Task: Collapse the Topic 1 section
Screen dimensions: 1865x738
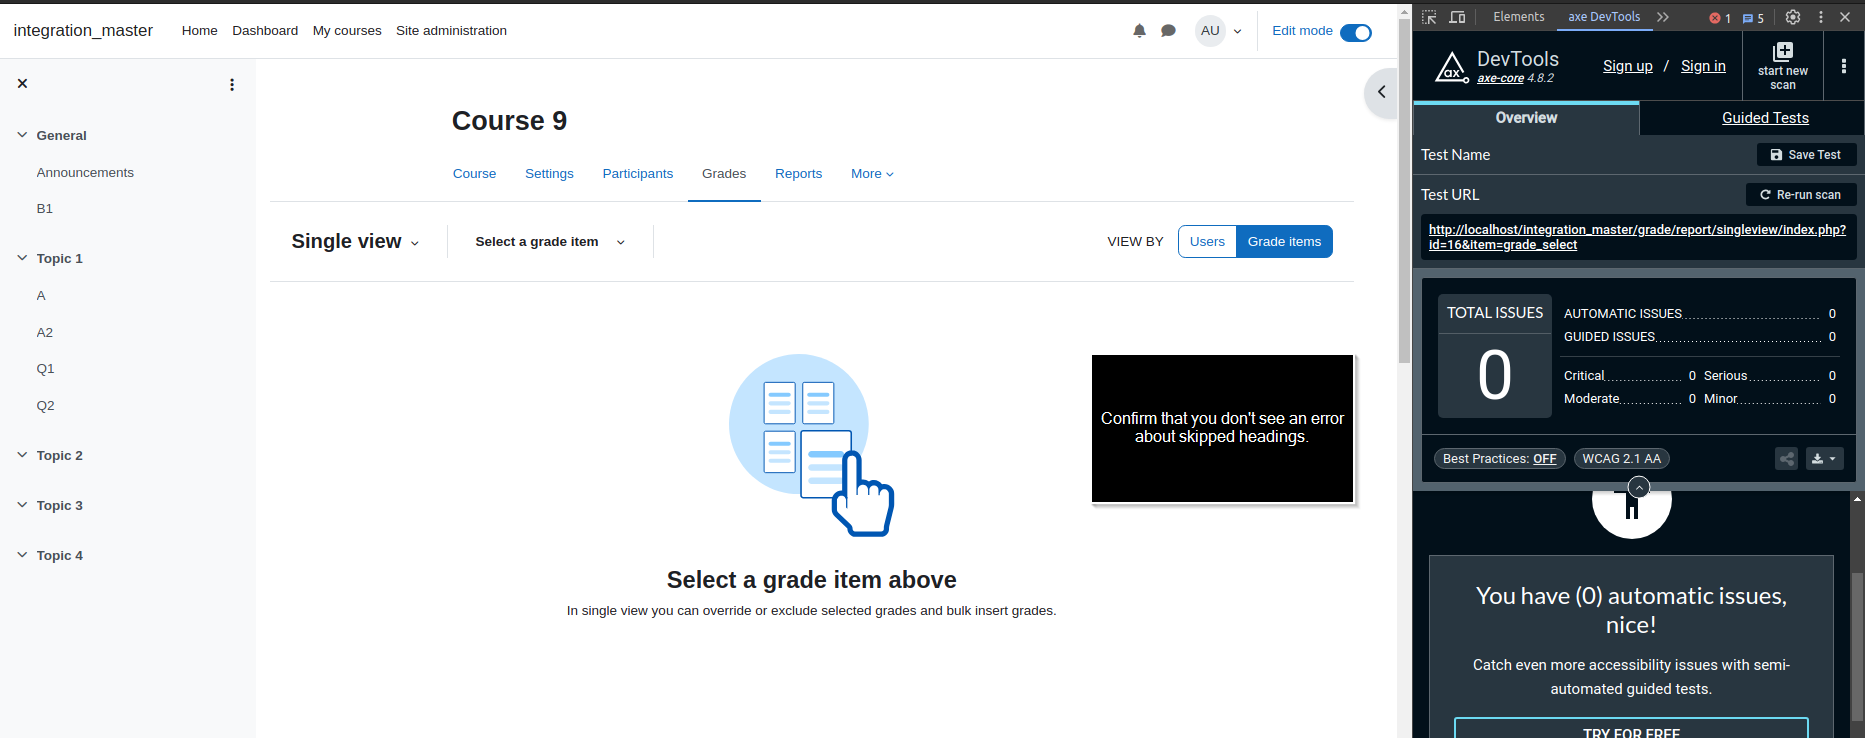Action: pos(22,258)
